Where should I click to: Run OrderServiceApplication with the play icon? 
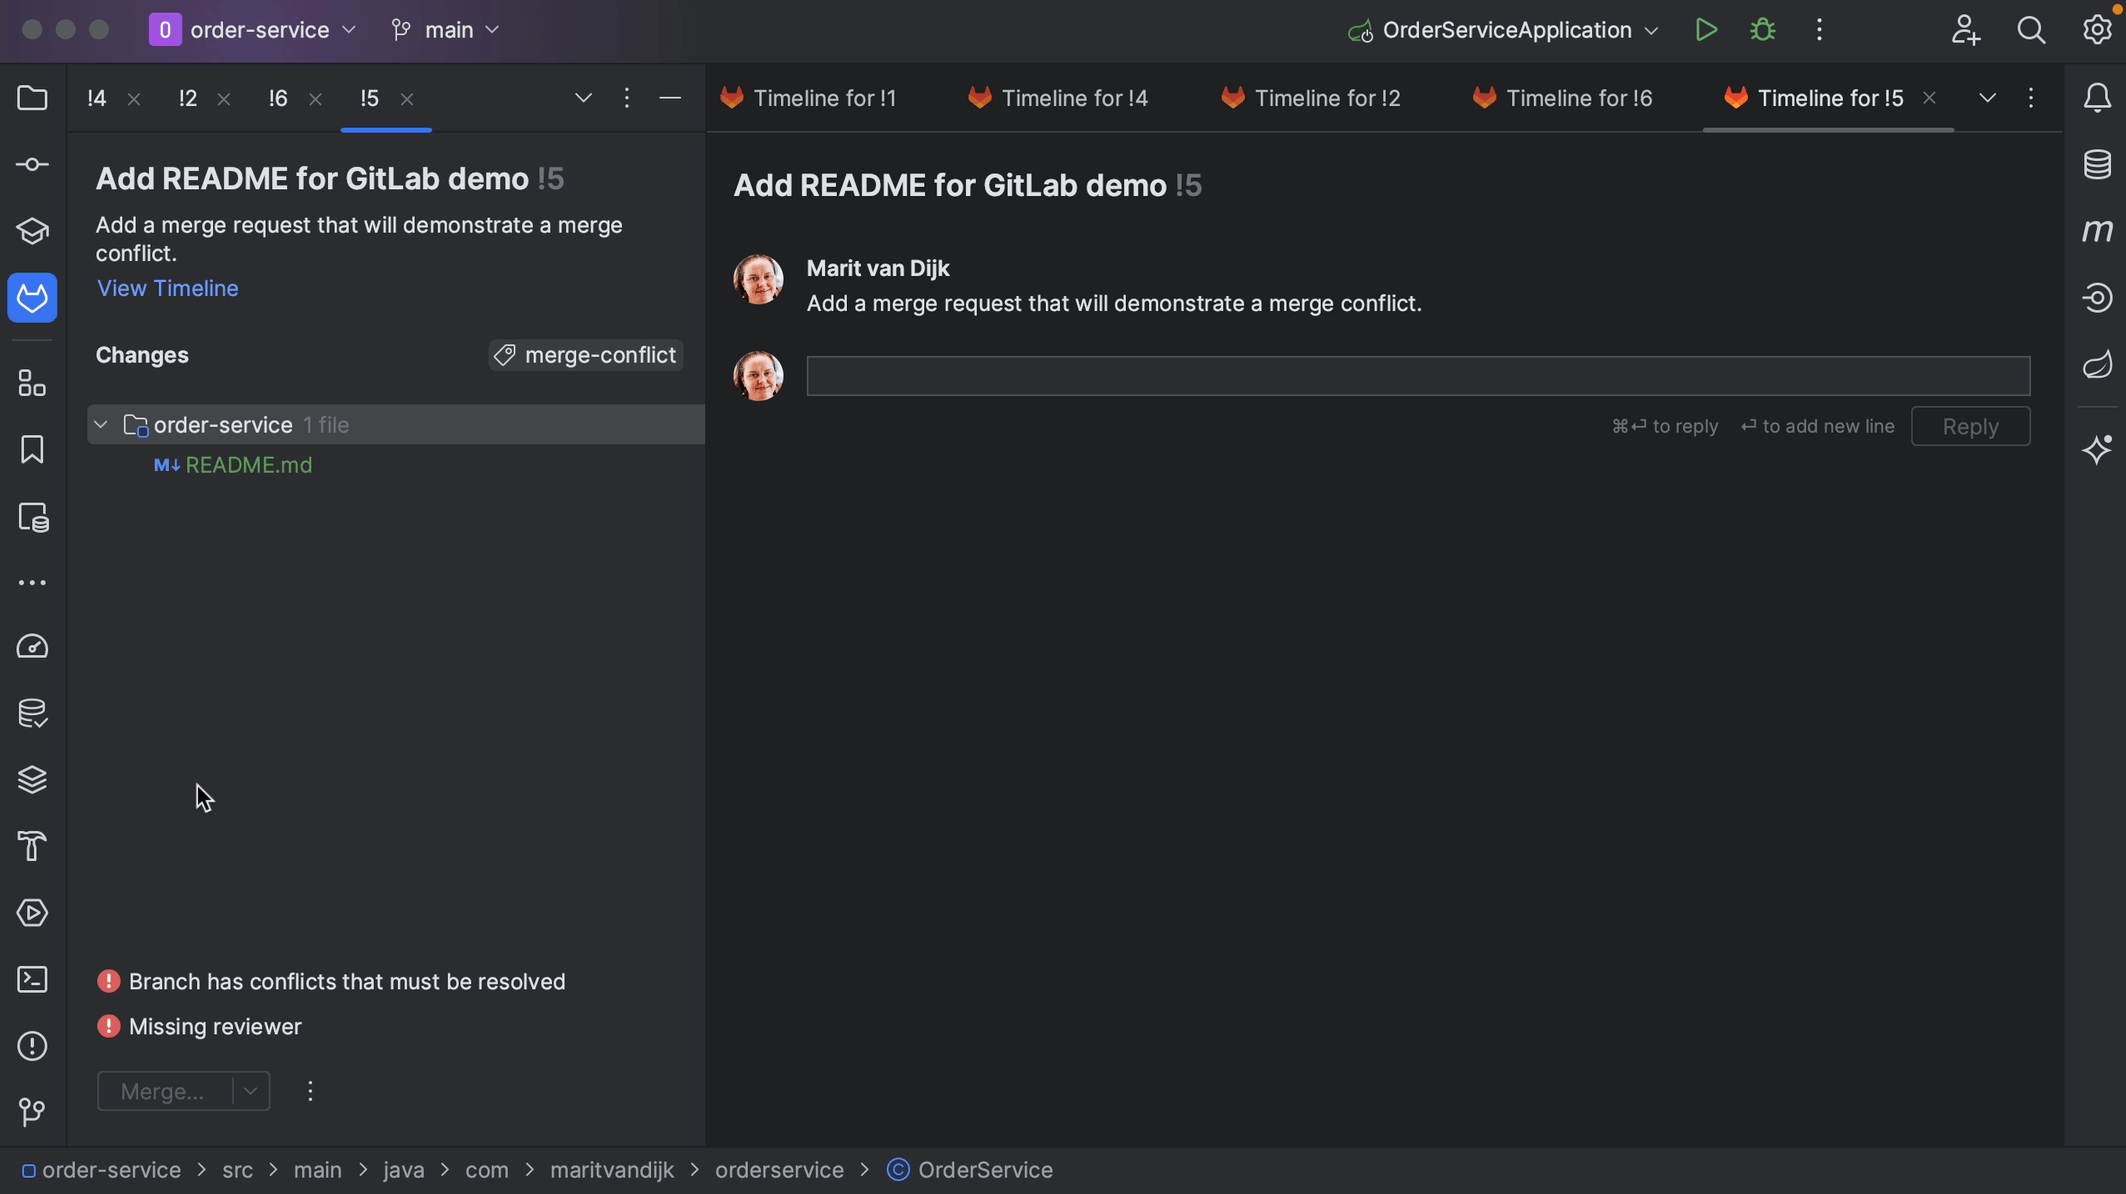pyautogui.click(x=1706, y=30)
